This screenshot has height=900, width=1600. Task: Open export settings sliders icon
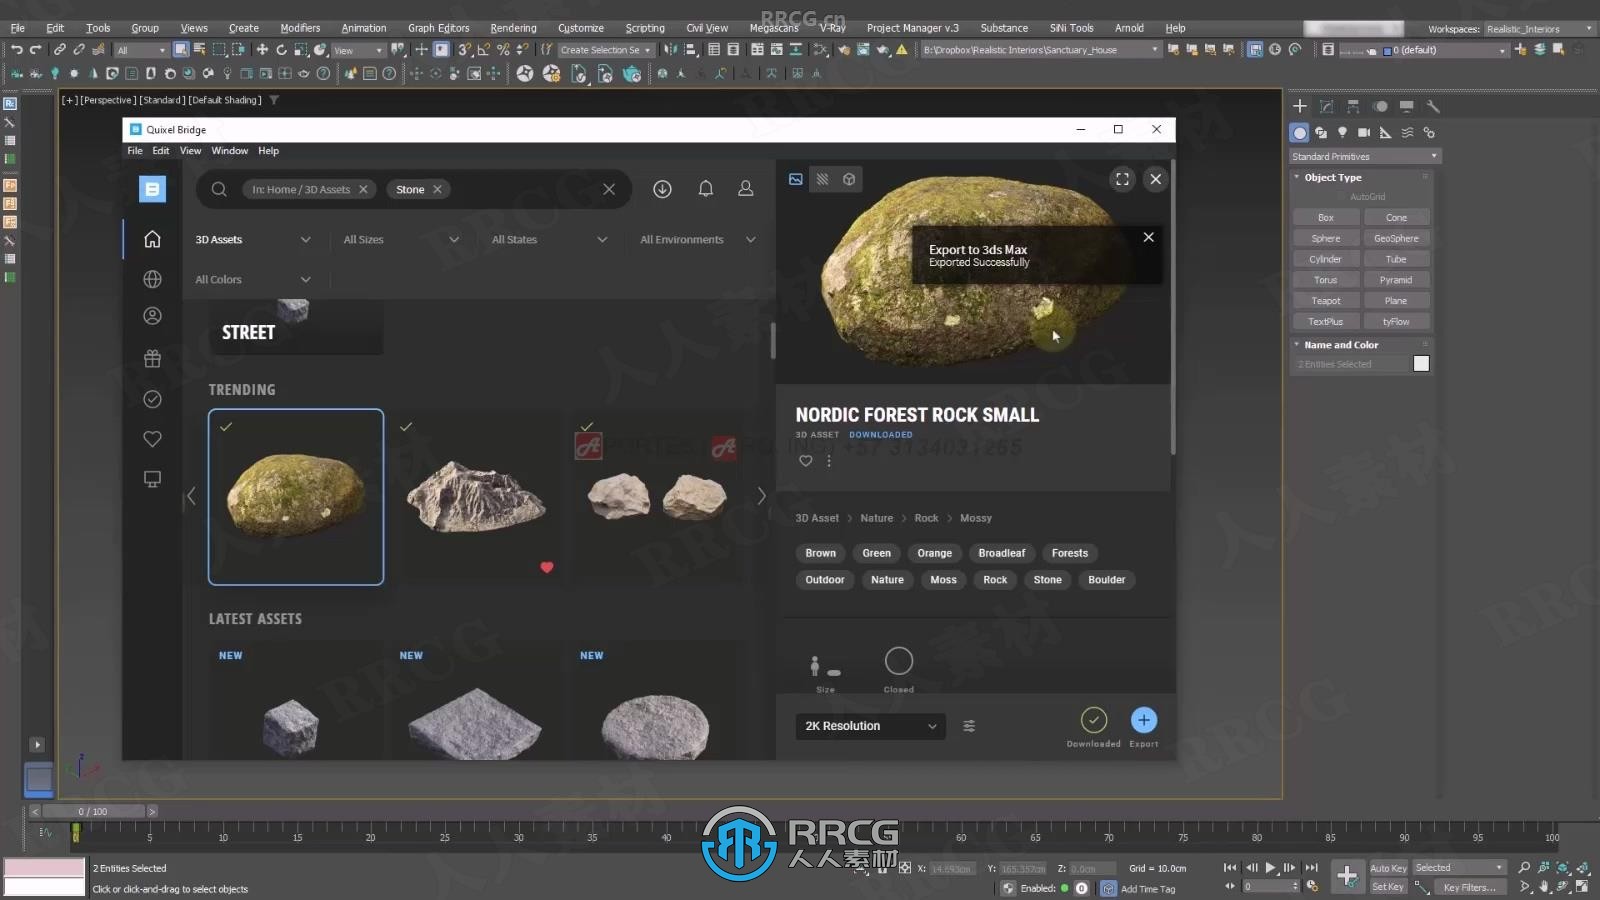[969, 726]
